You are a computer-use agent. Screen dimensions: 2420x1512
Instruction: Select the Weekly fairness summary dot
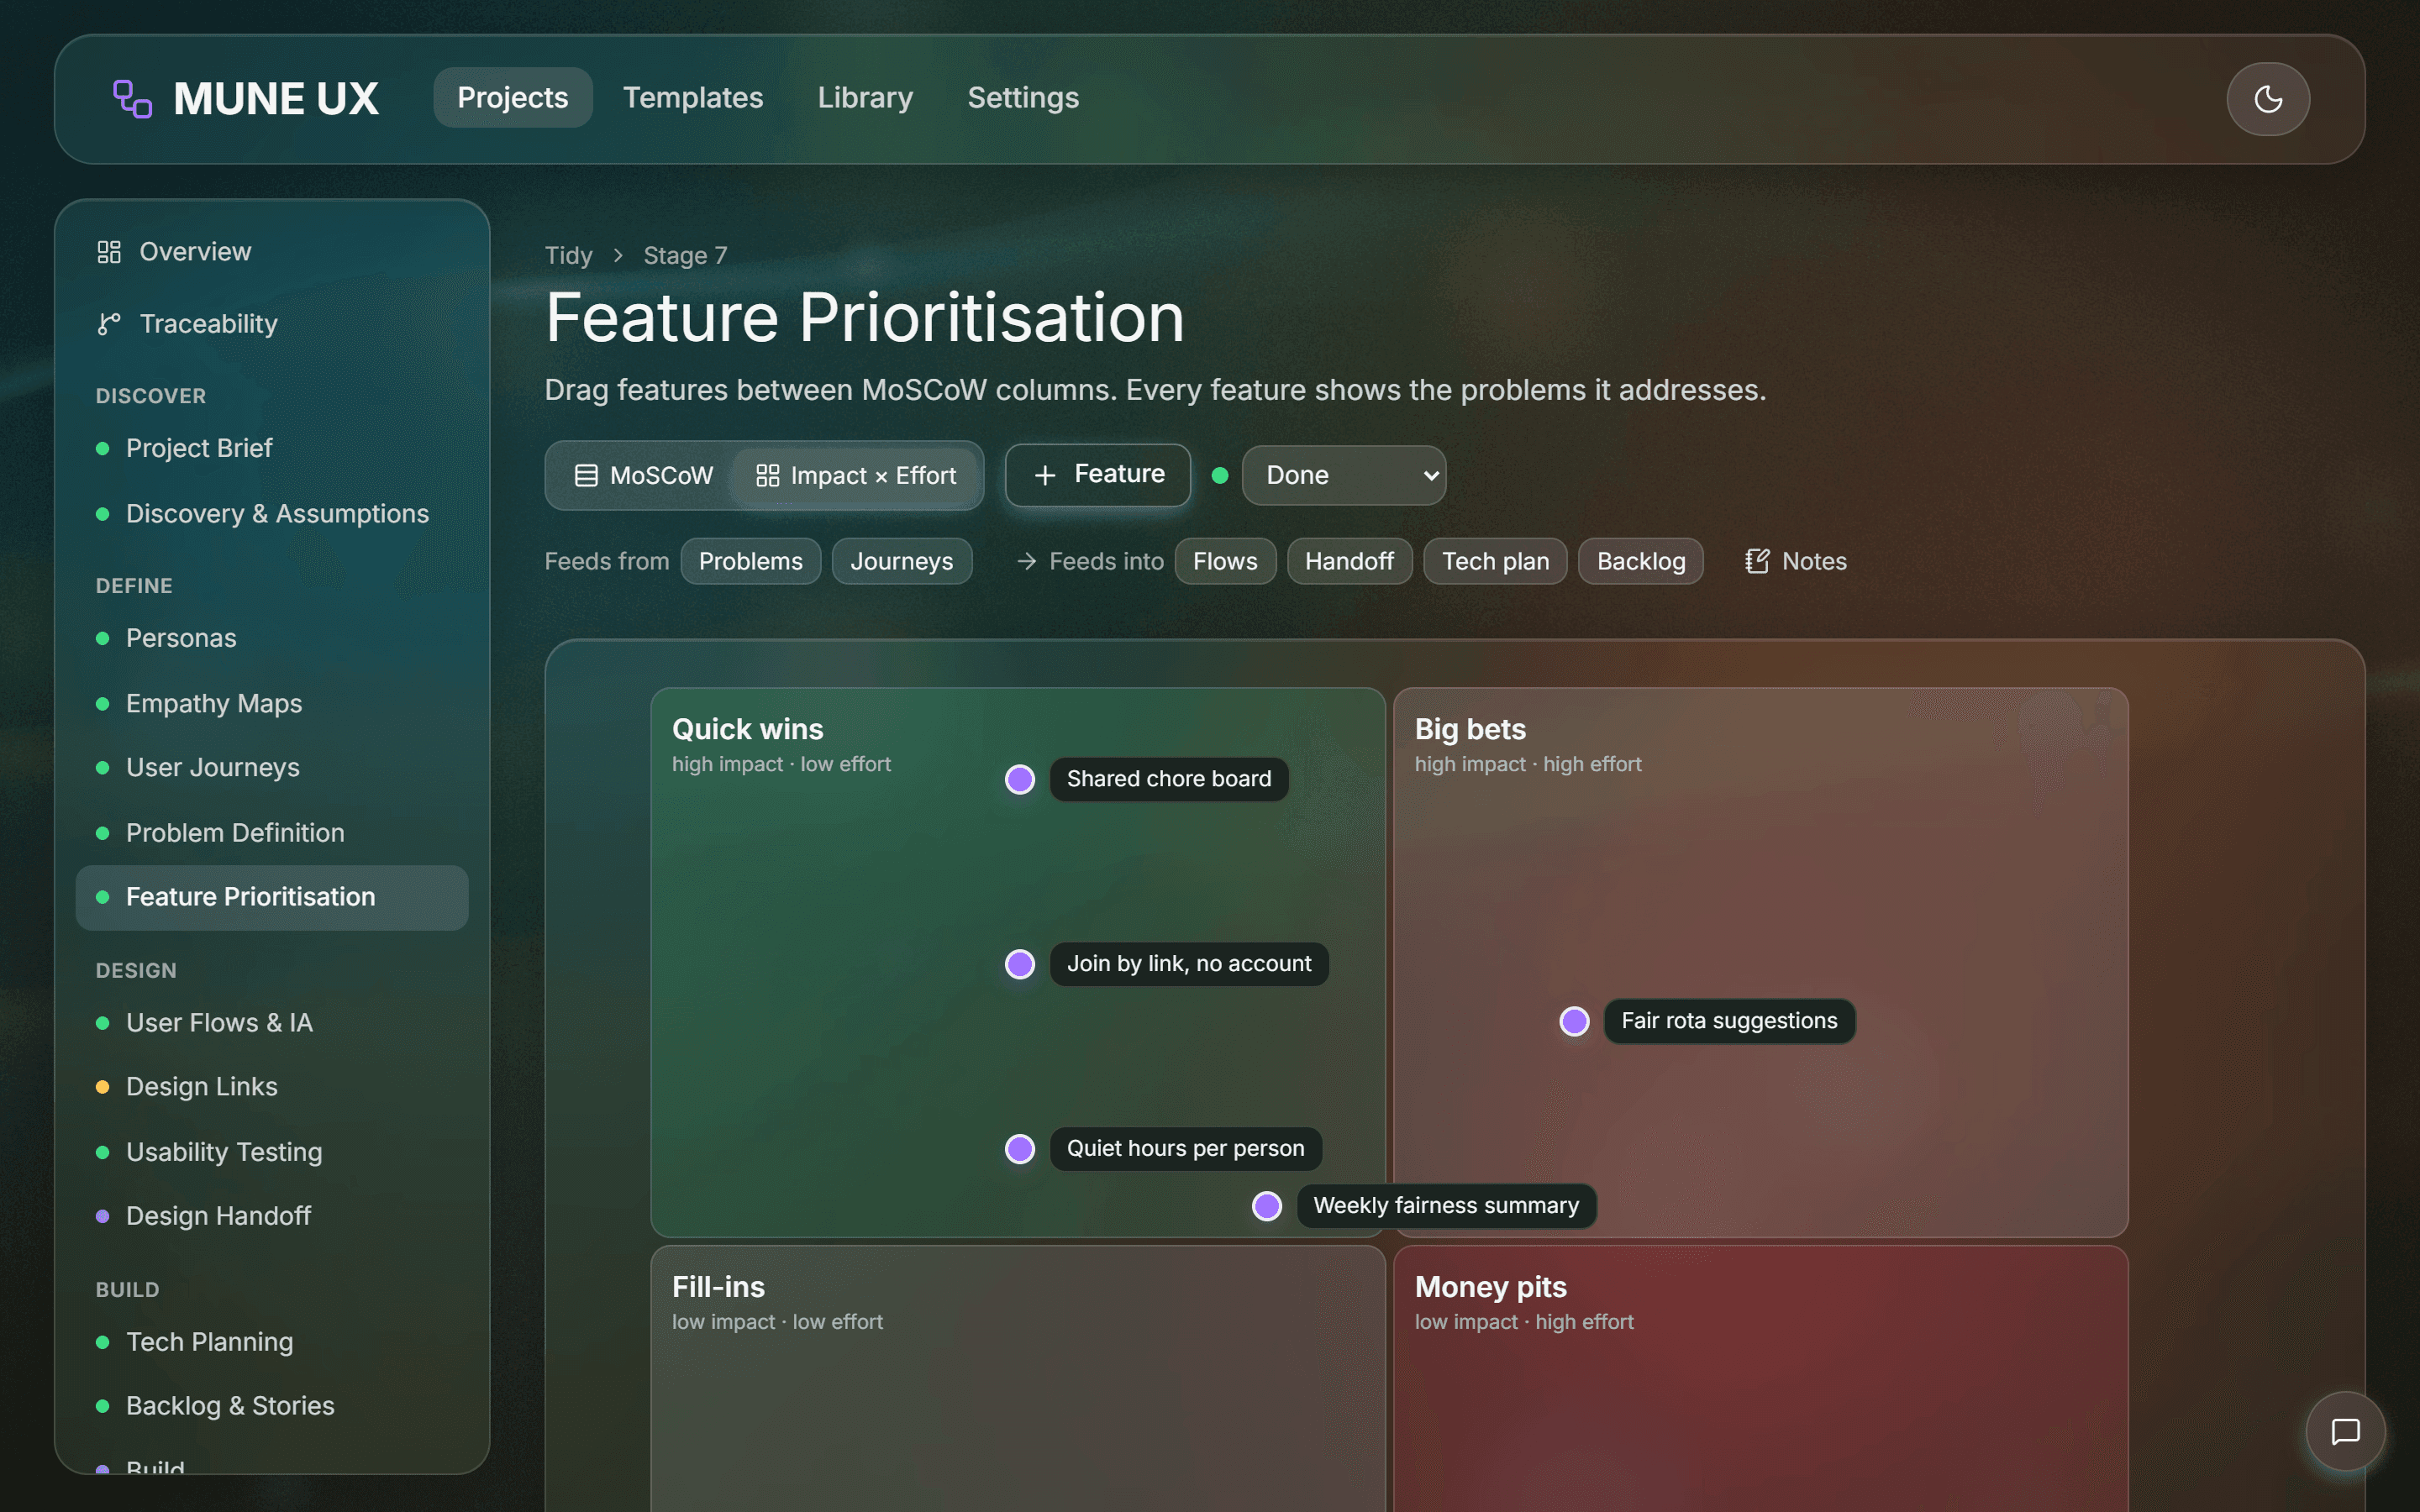pos(1267,1206)
